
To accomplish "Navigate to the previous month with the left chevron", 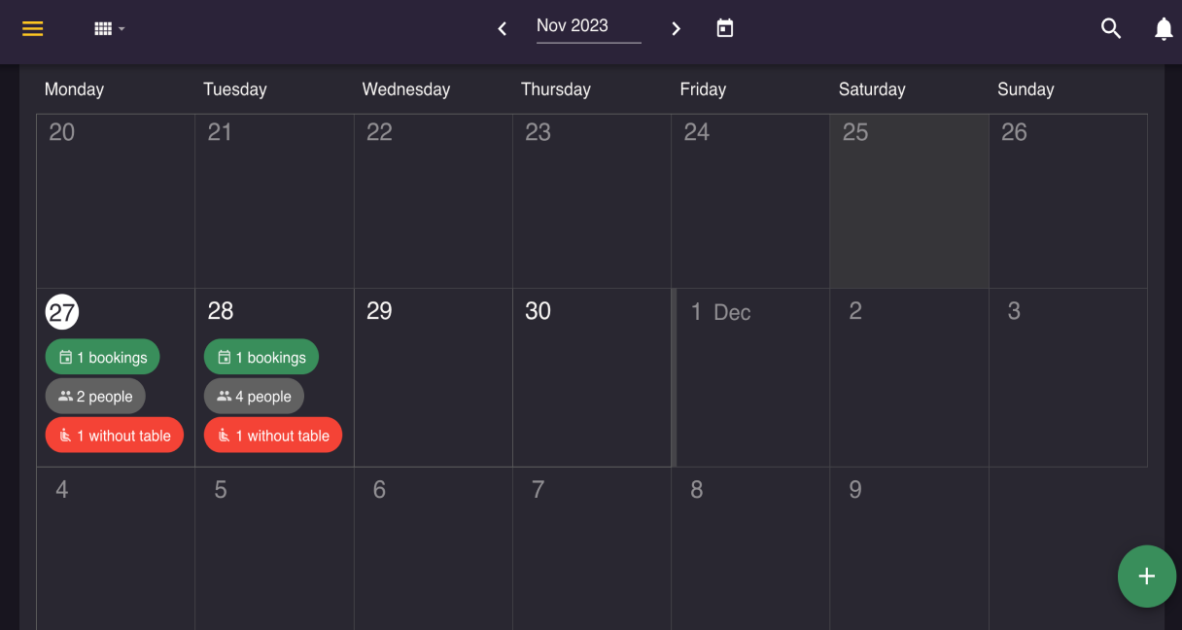I will pos(501,28).
